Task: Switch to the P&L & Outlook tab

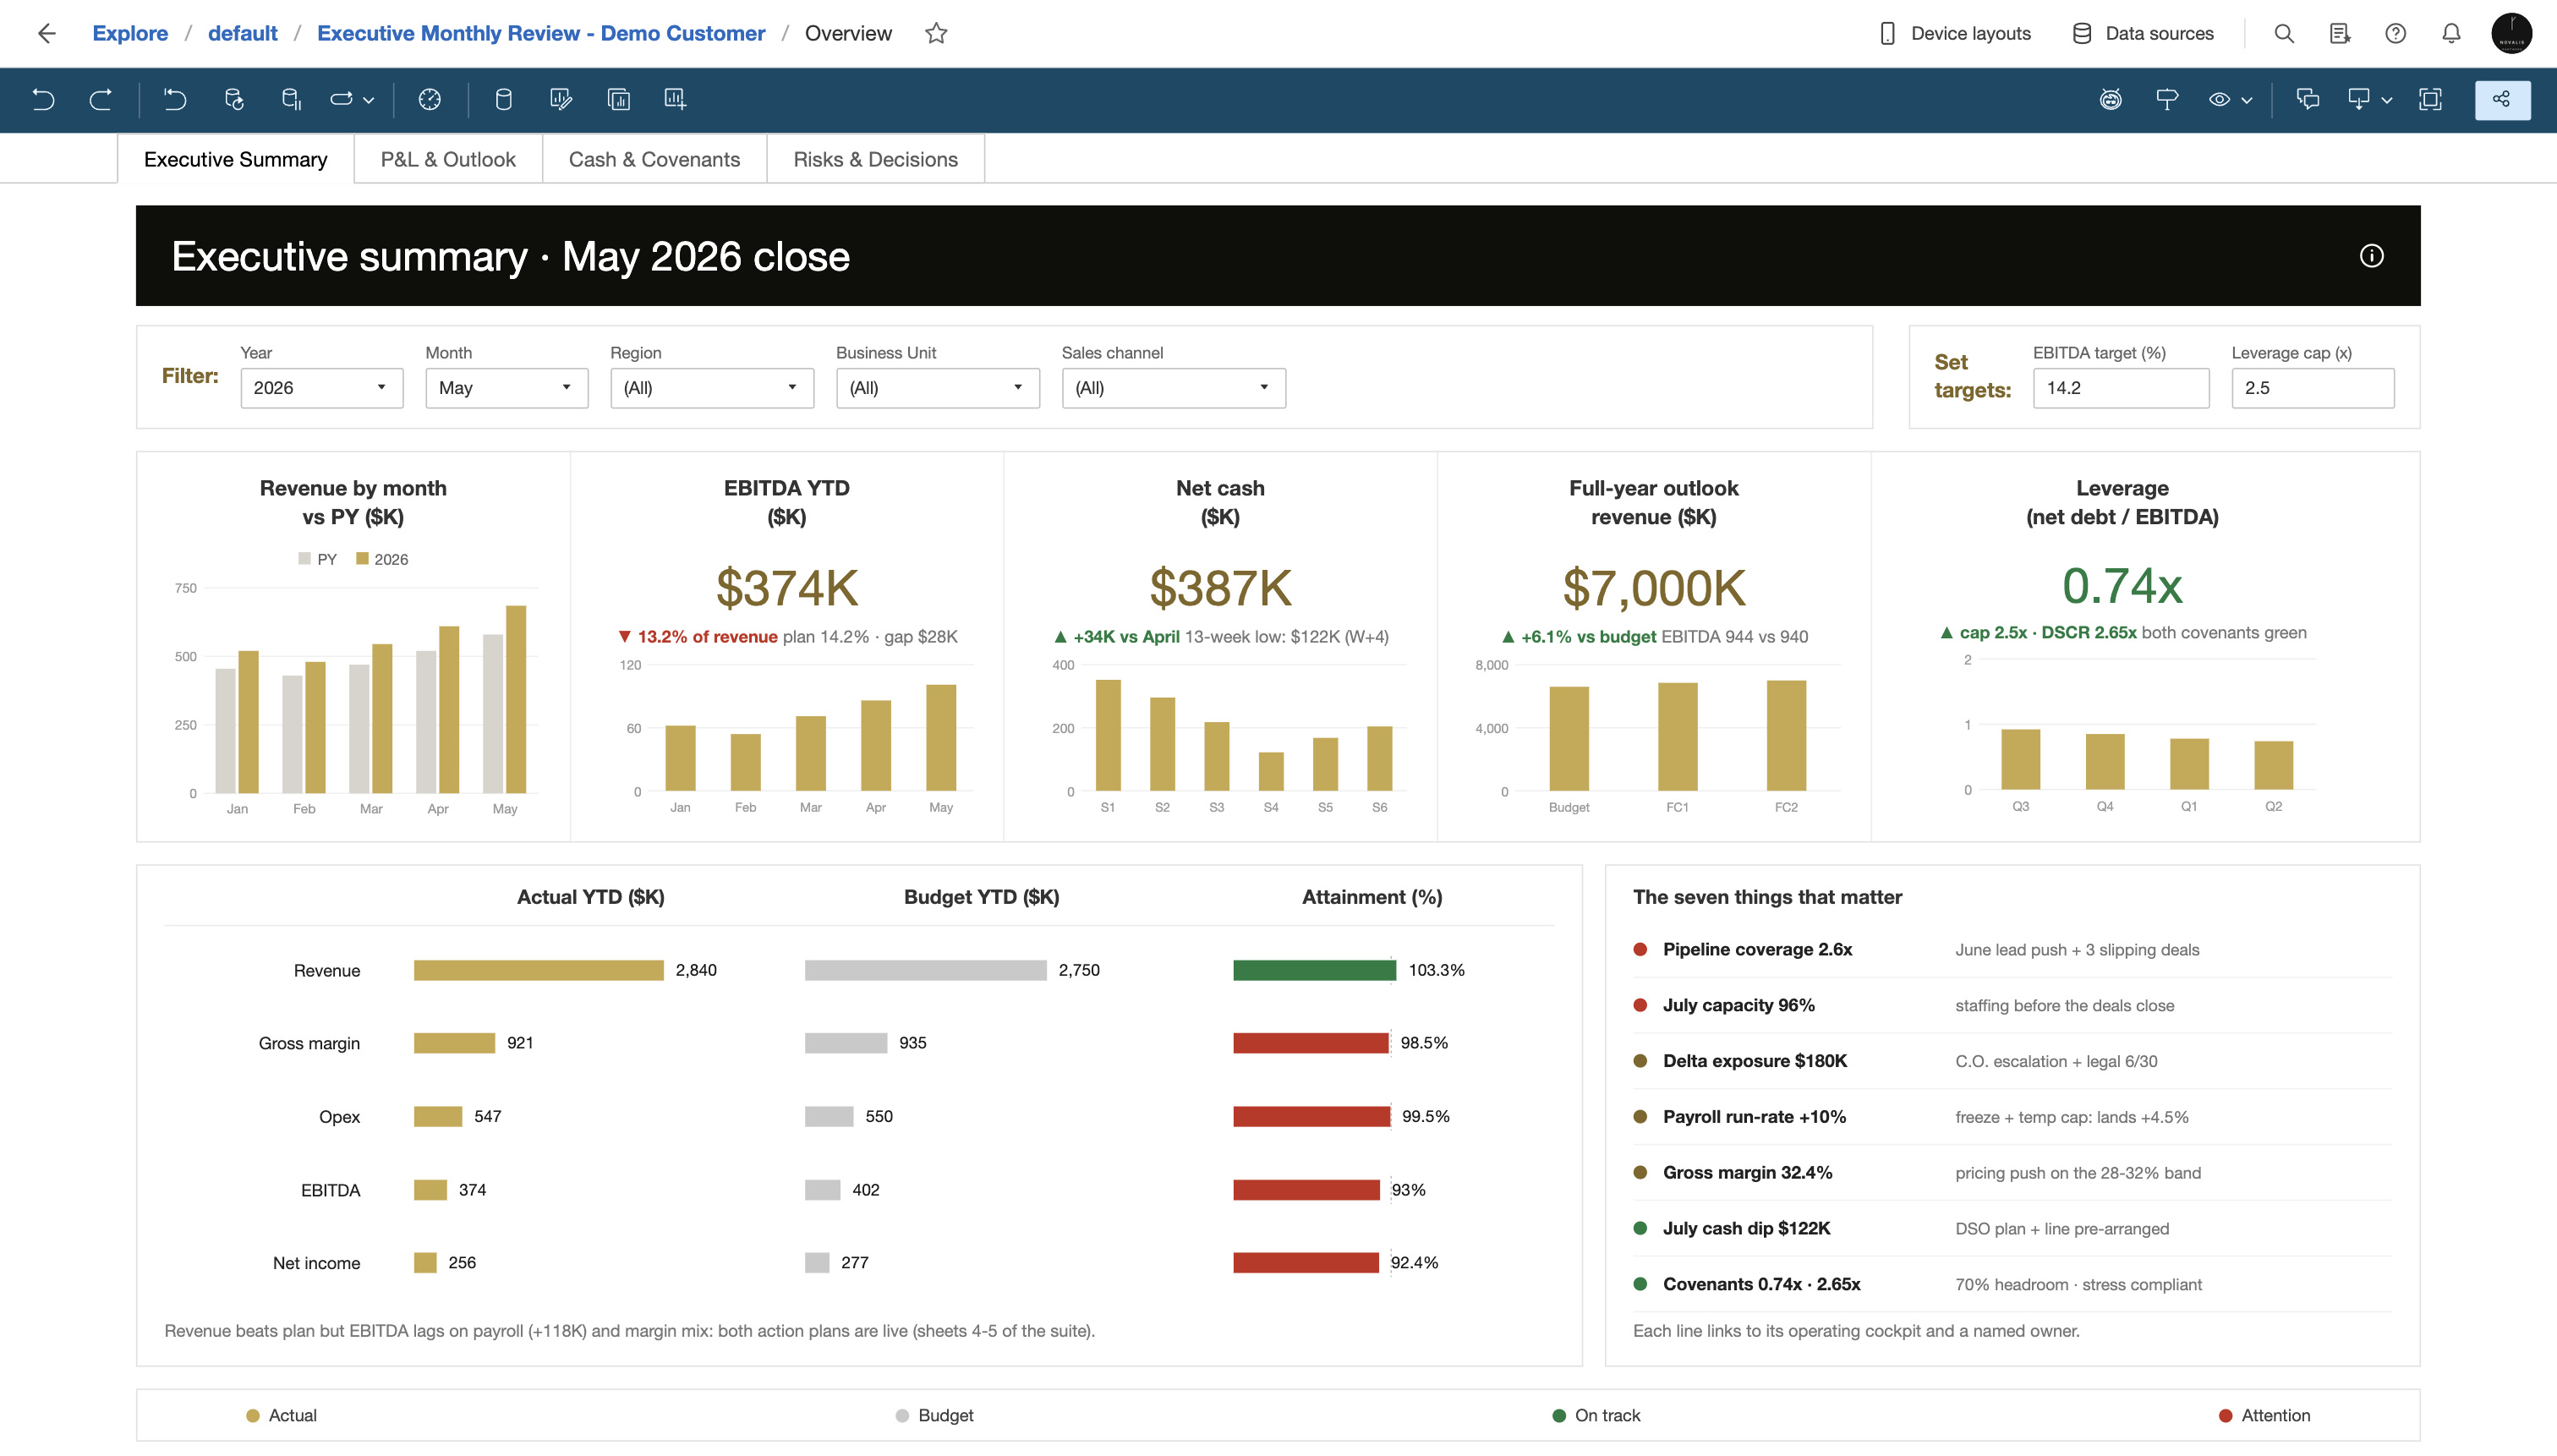Action: [x=448, y=159]
